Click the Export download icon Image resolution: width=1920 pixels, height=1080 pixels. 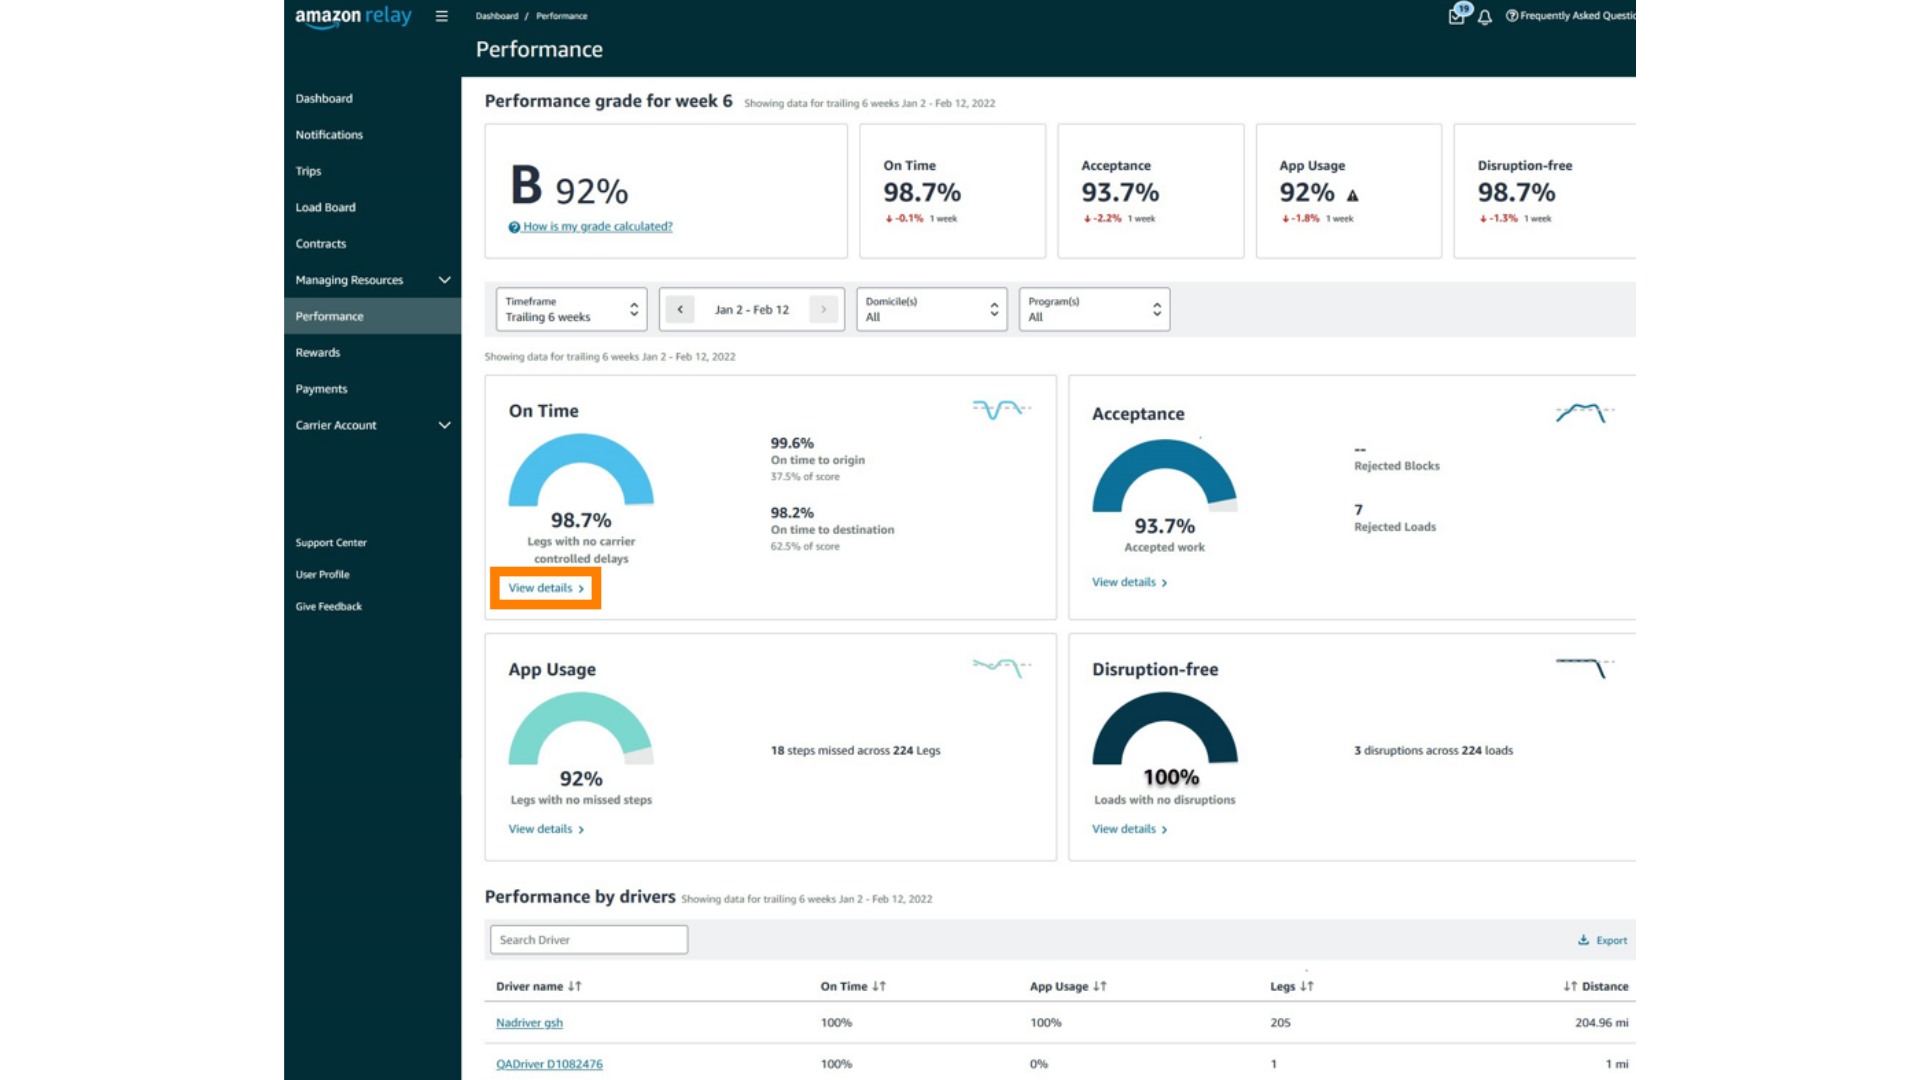click(x=1583, y=940)
